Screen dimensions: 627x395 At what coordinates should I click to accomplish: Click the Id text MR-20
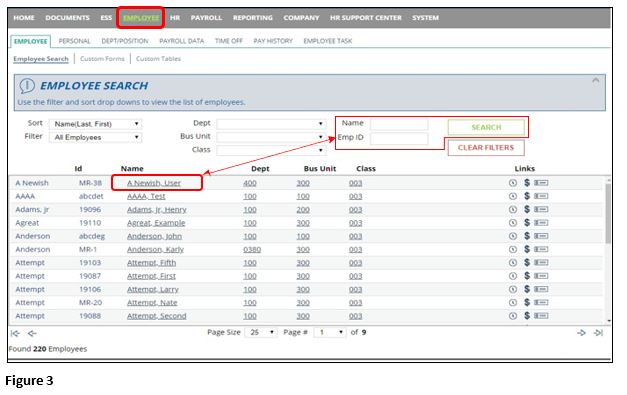90,303
